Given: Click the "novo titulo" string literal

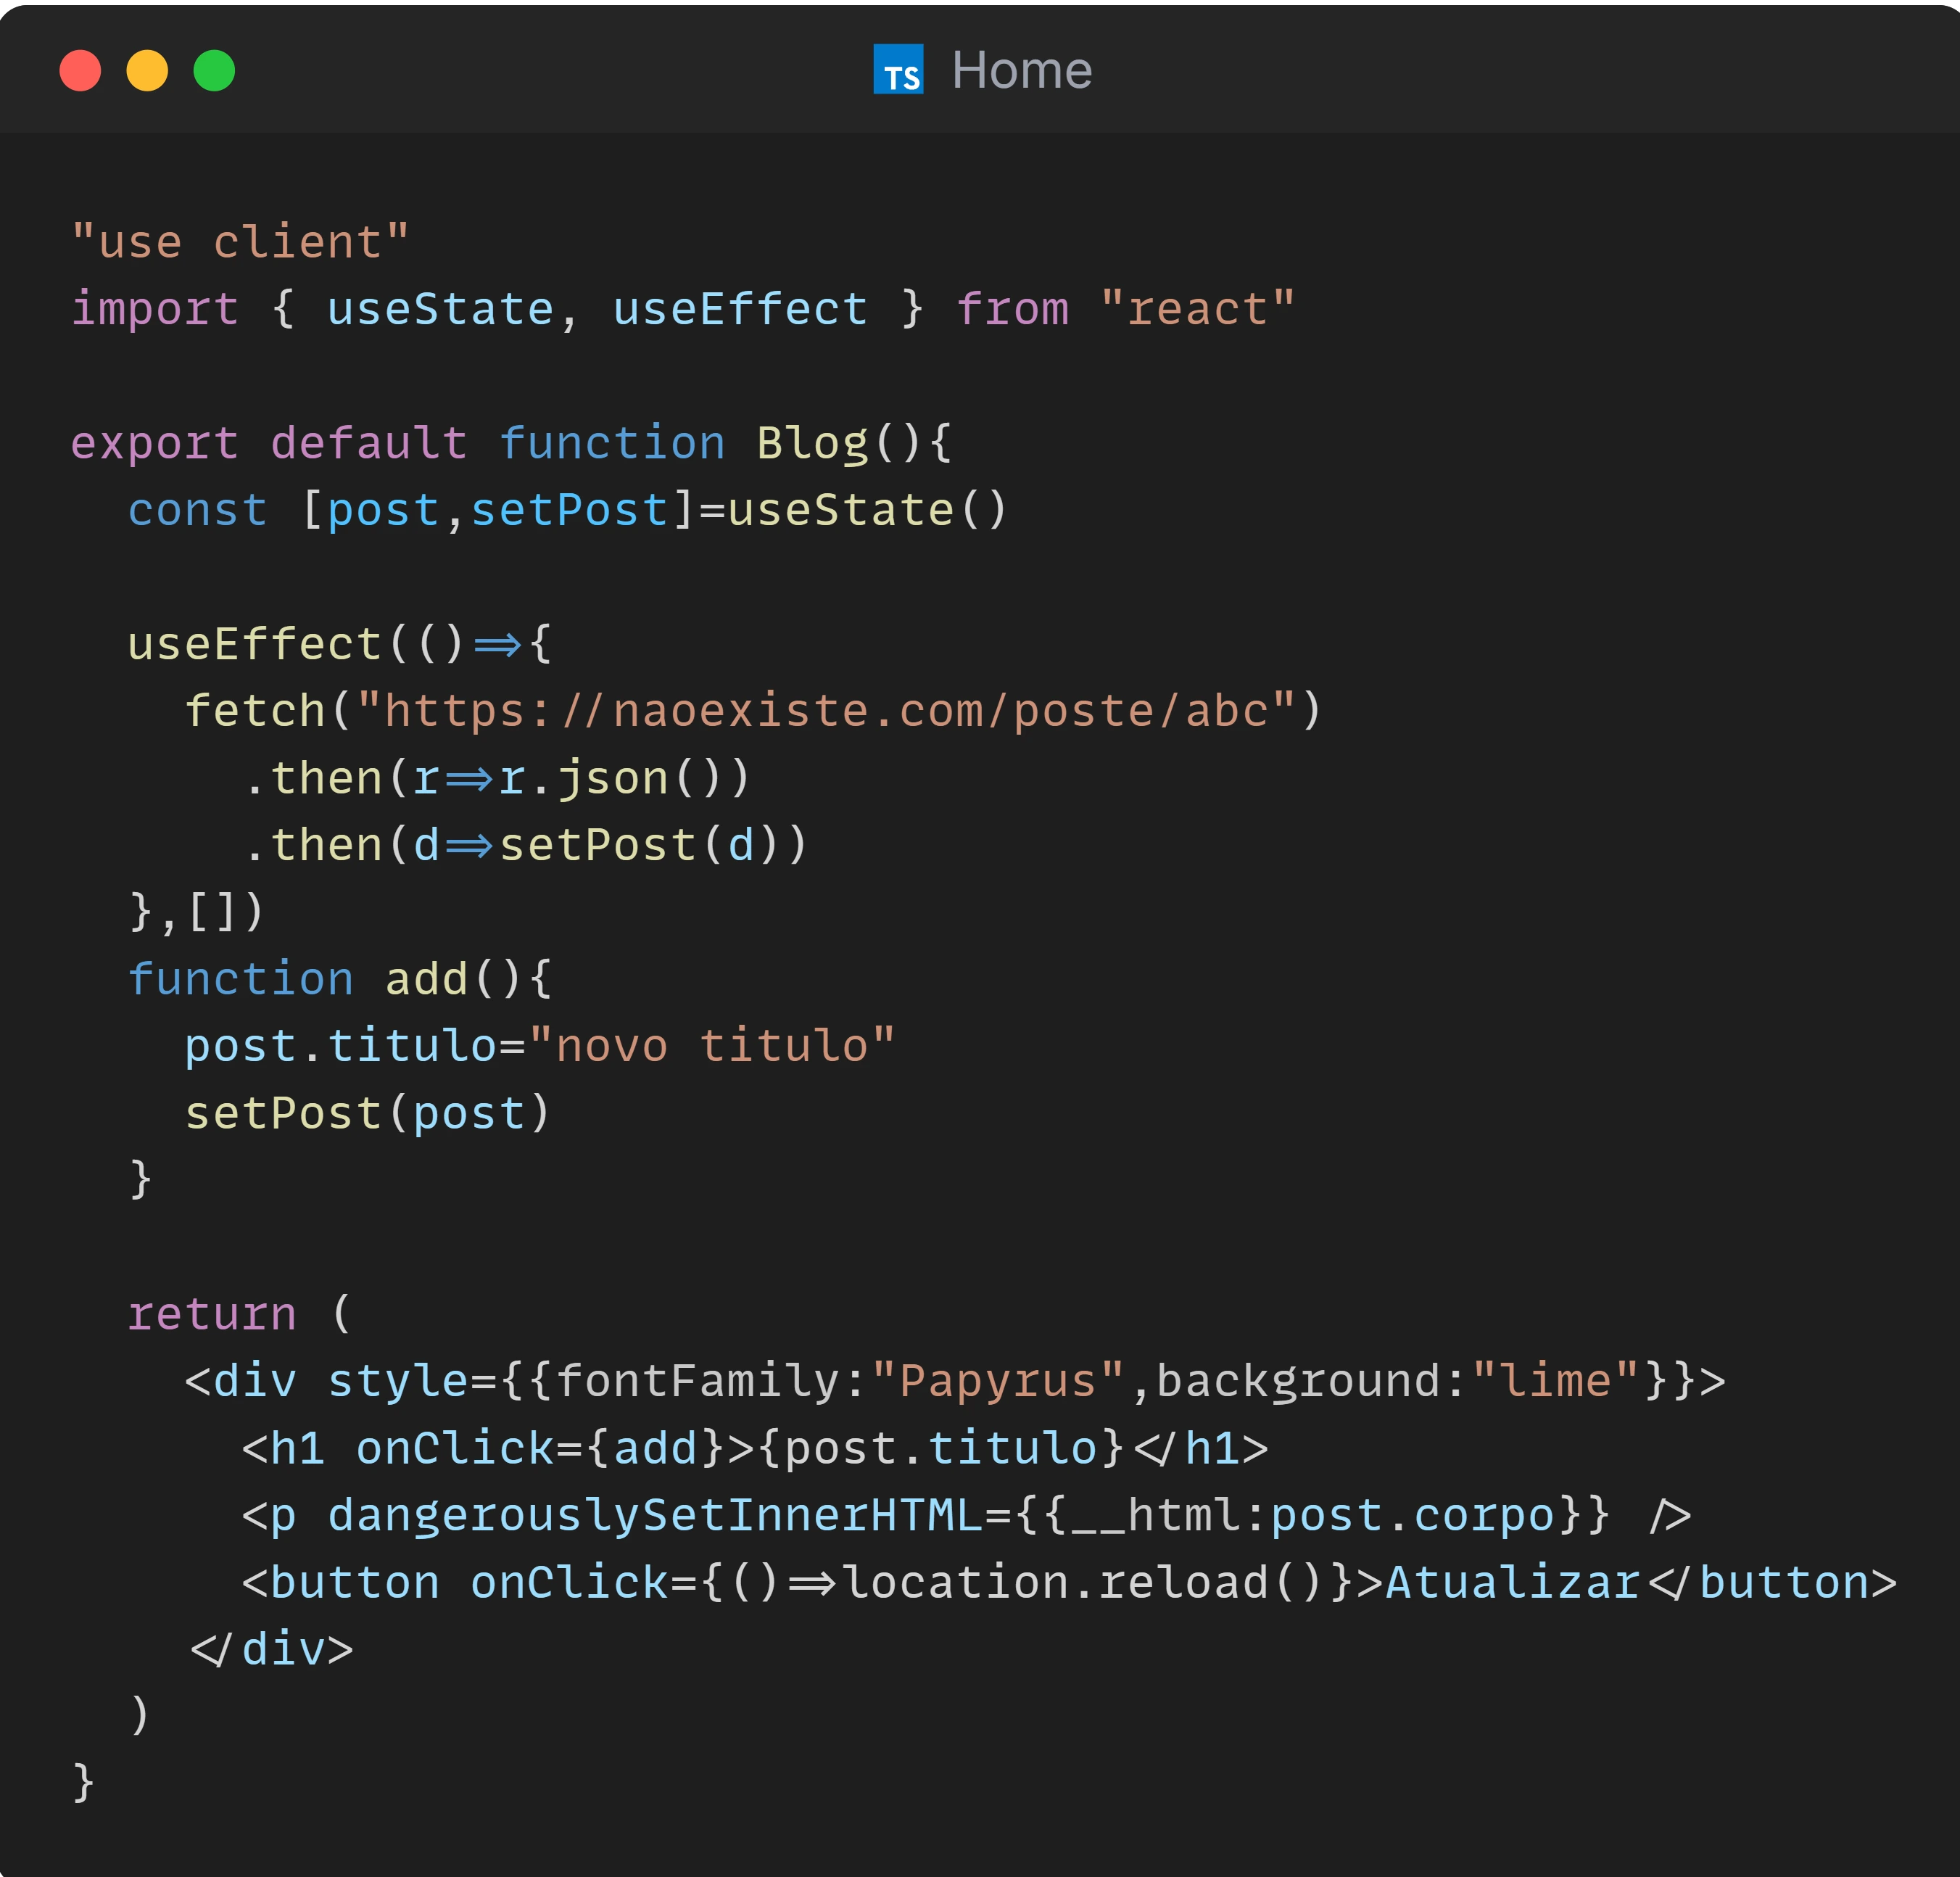Looking at the screenshot, I should pyautogui.click(x=711, y=1046).
